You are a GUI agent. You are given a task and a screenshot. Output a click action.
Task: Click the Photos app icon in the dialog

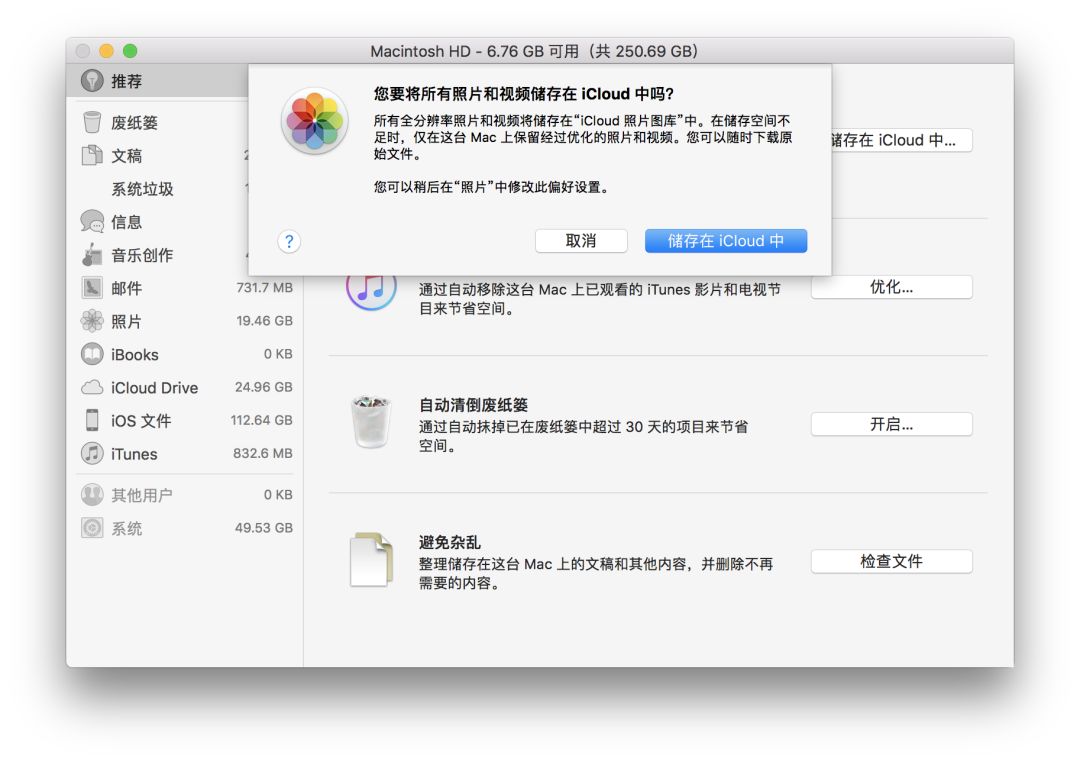pos(315,121)
